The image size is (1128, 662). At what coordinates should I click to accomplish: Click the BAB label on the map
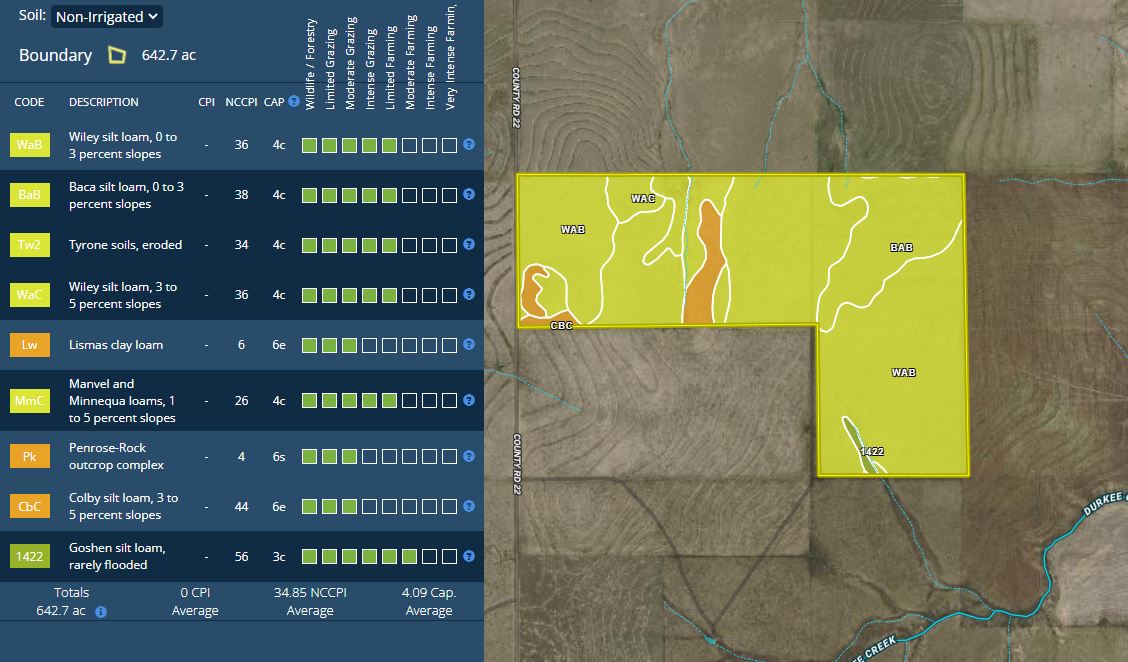pos(901,247)
